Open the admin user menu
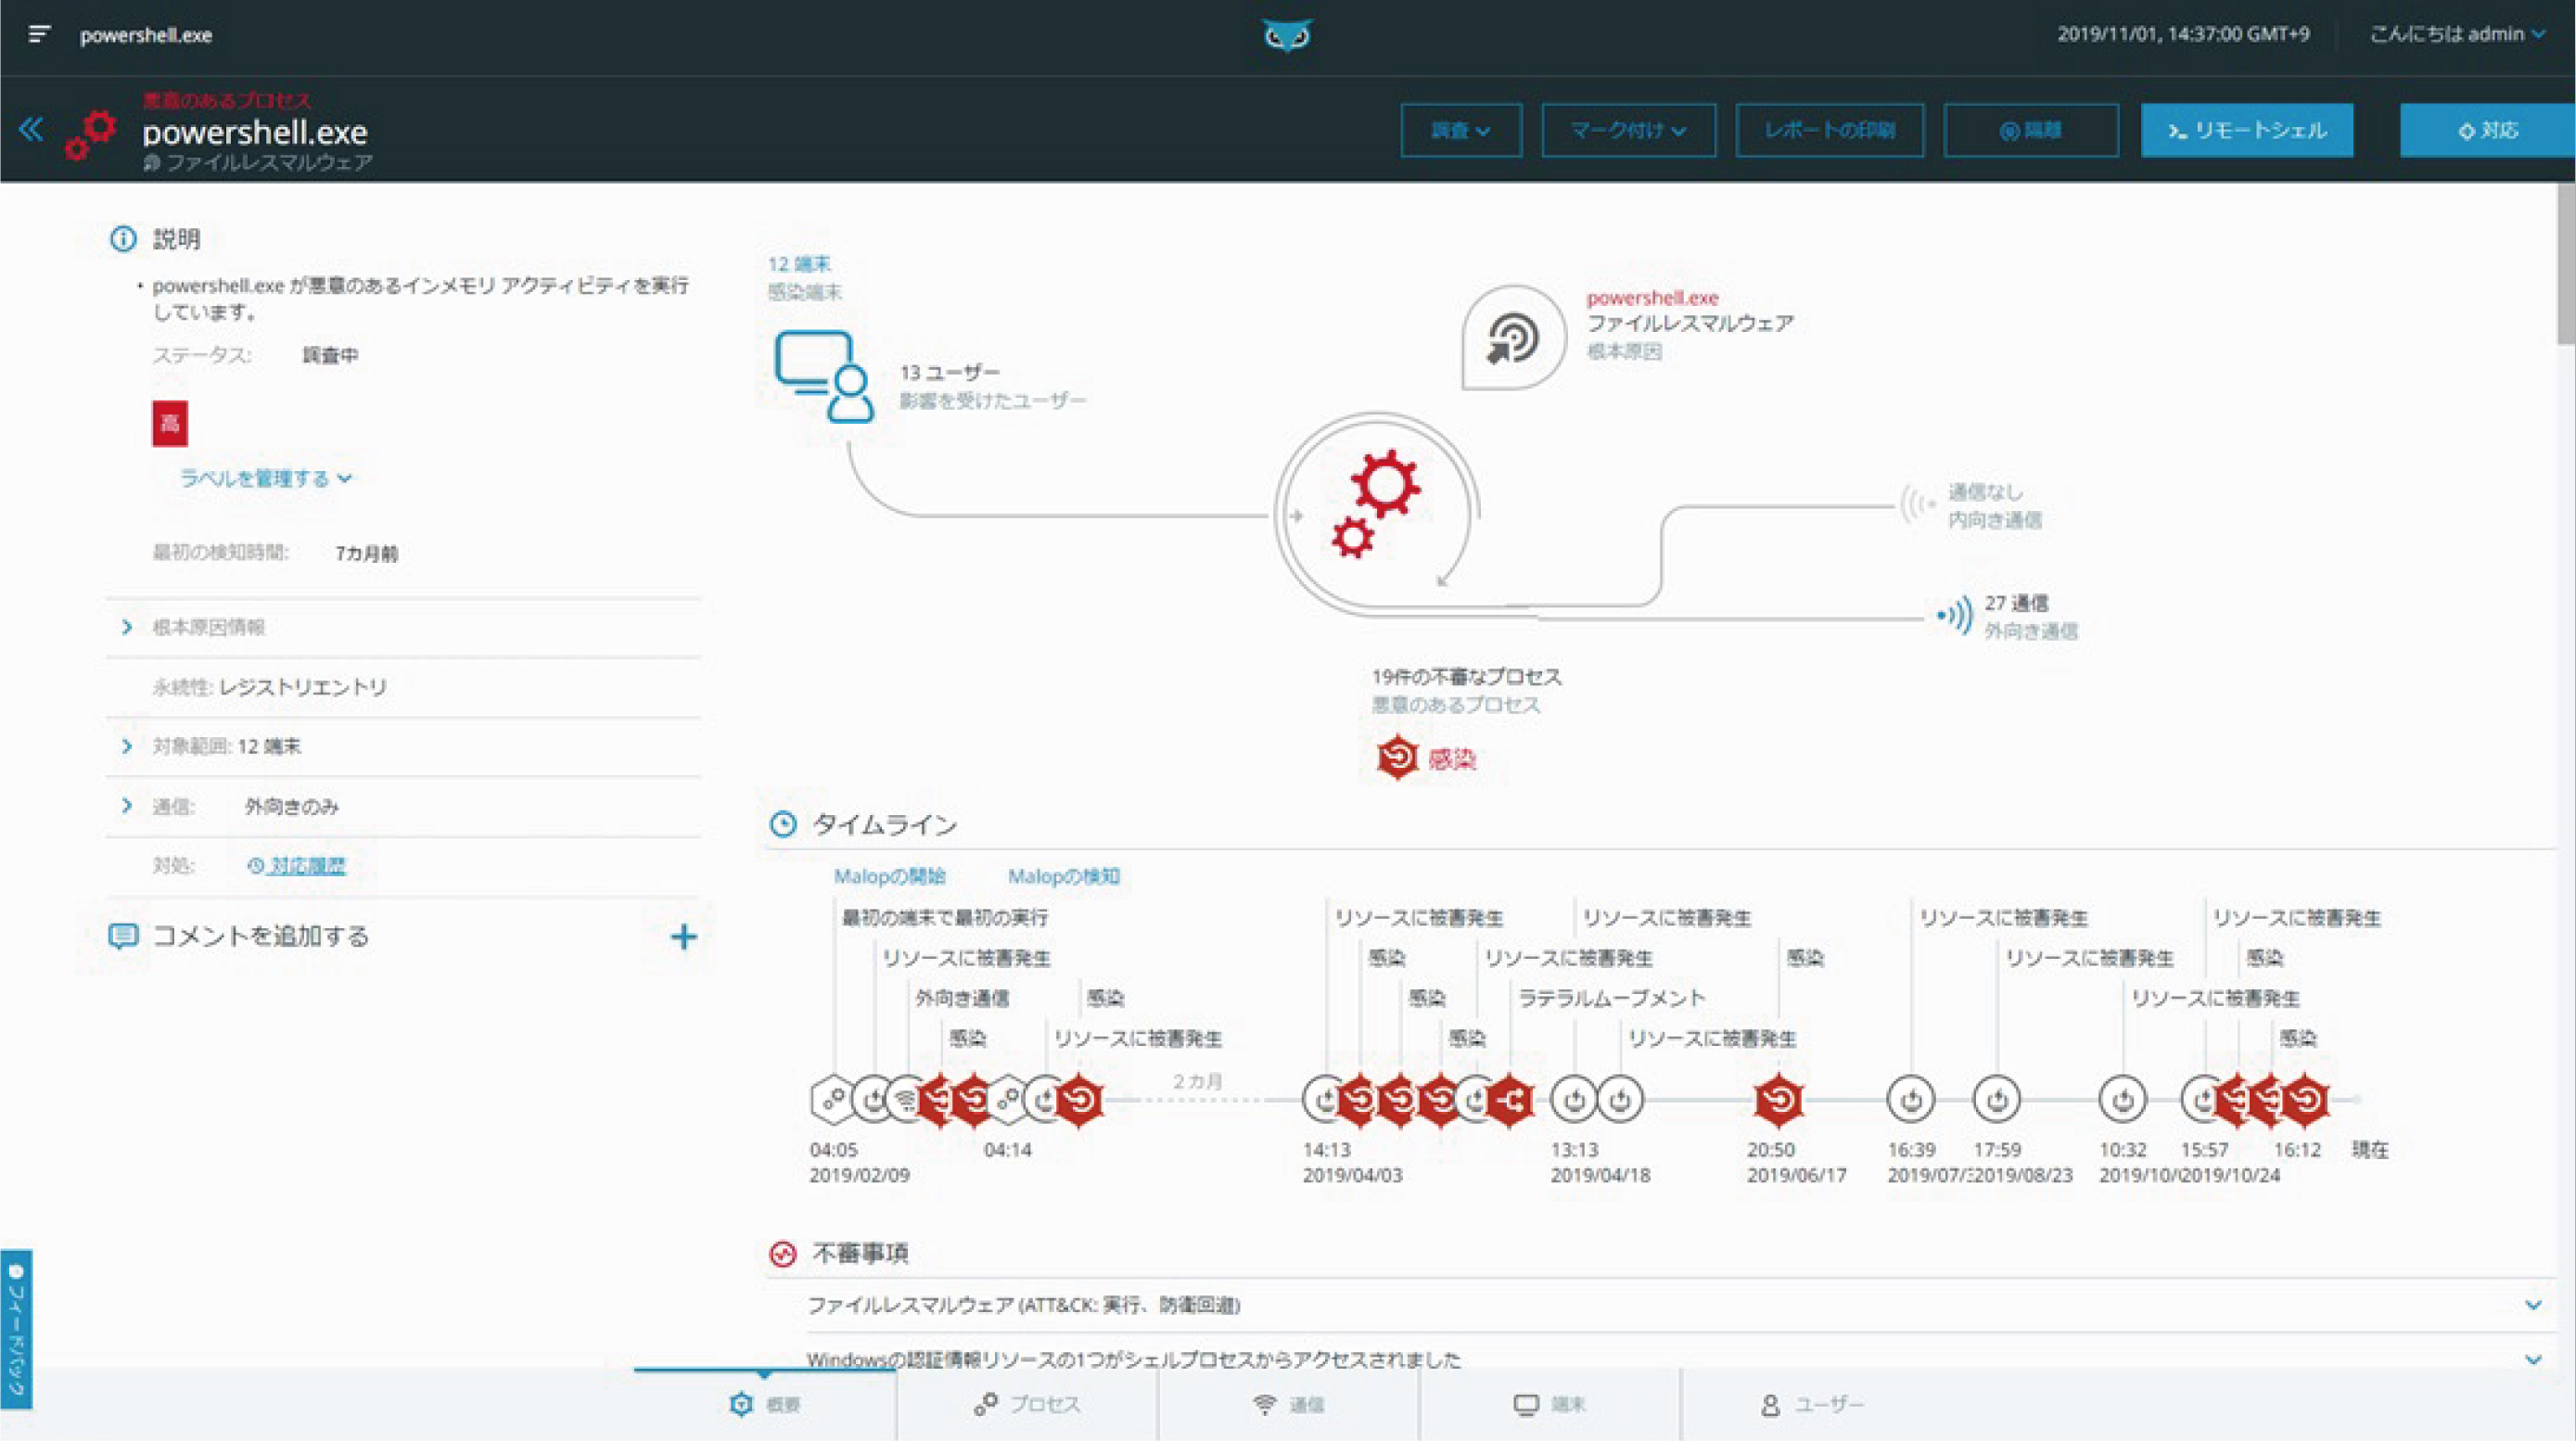This screenshot has width=2576, height=1441. pos(2456,34)
